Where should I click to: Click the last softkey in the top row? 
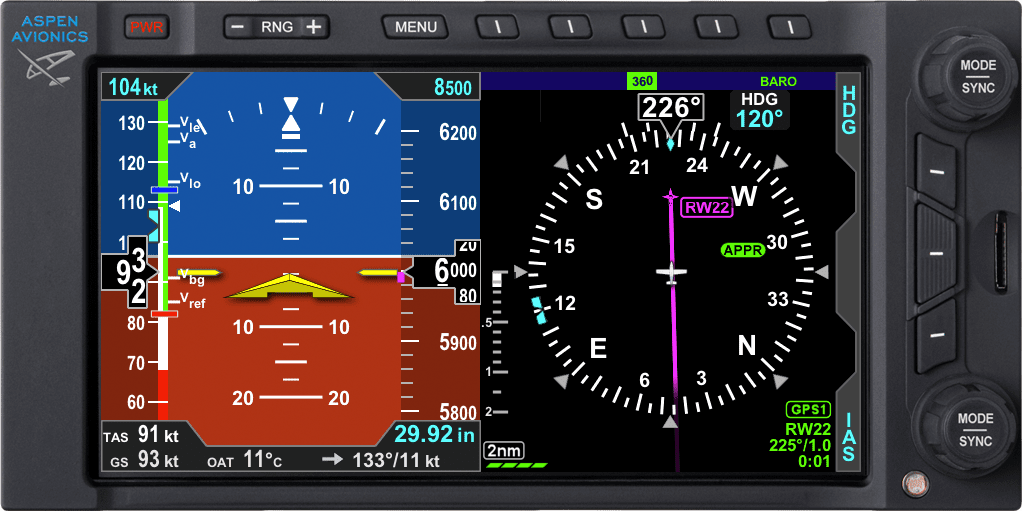point(790,27)
